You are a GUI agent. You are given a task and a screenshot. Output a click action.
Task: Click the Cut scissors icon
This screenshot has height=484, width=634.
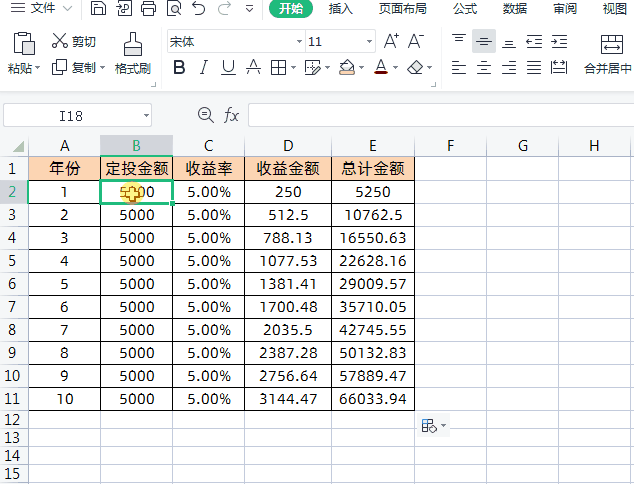(x=59, y=41)
